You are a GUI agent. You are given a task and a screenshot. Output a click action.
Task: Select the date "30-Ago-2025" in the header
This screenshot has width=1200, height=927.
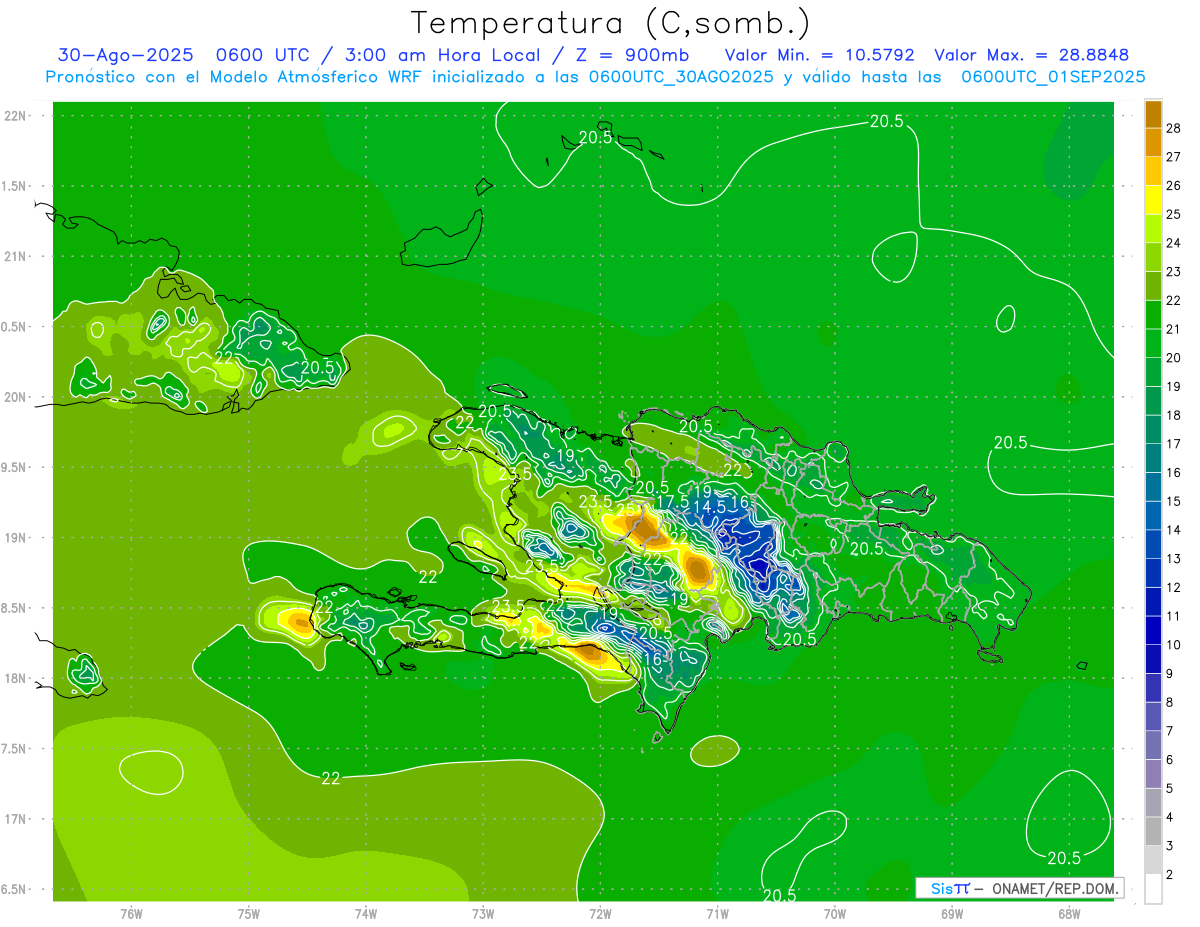[125, 55]
